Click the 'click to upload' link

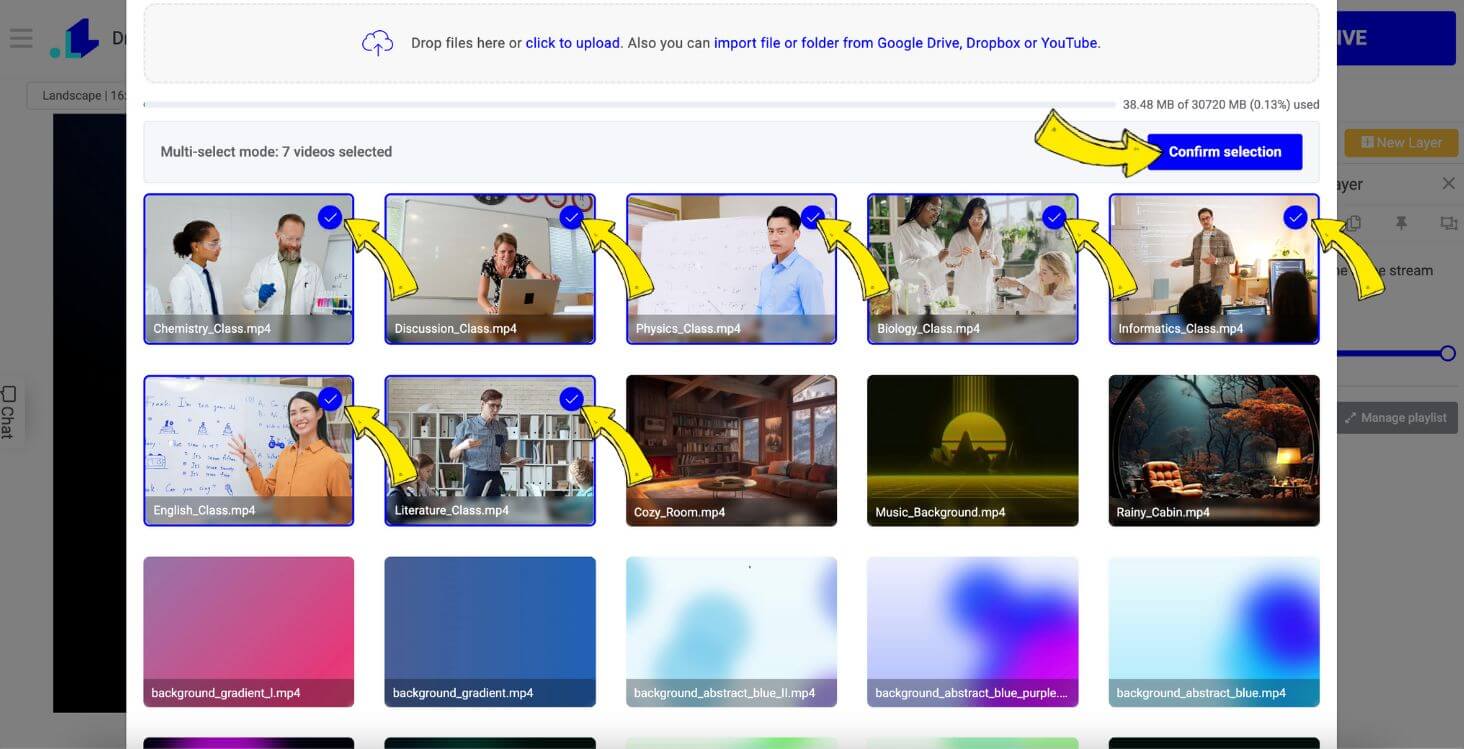click(573, 43)
